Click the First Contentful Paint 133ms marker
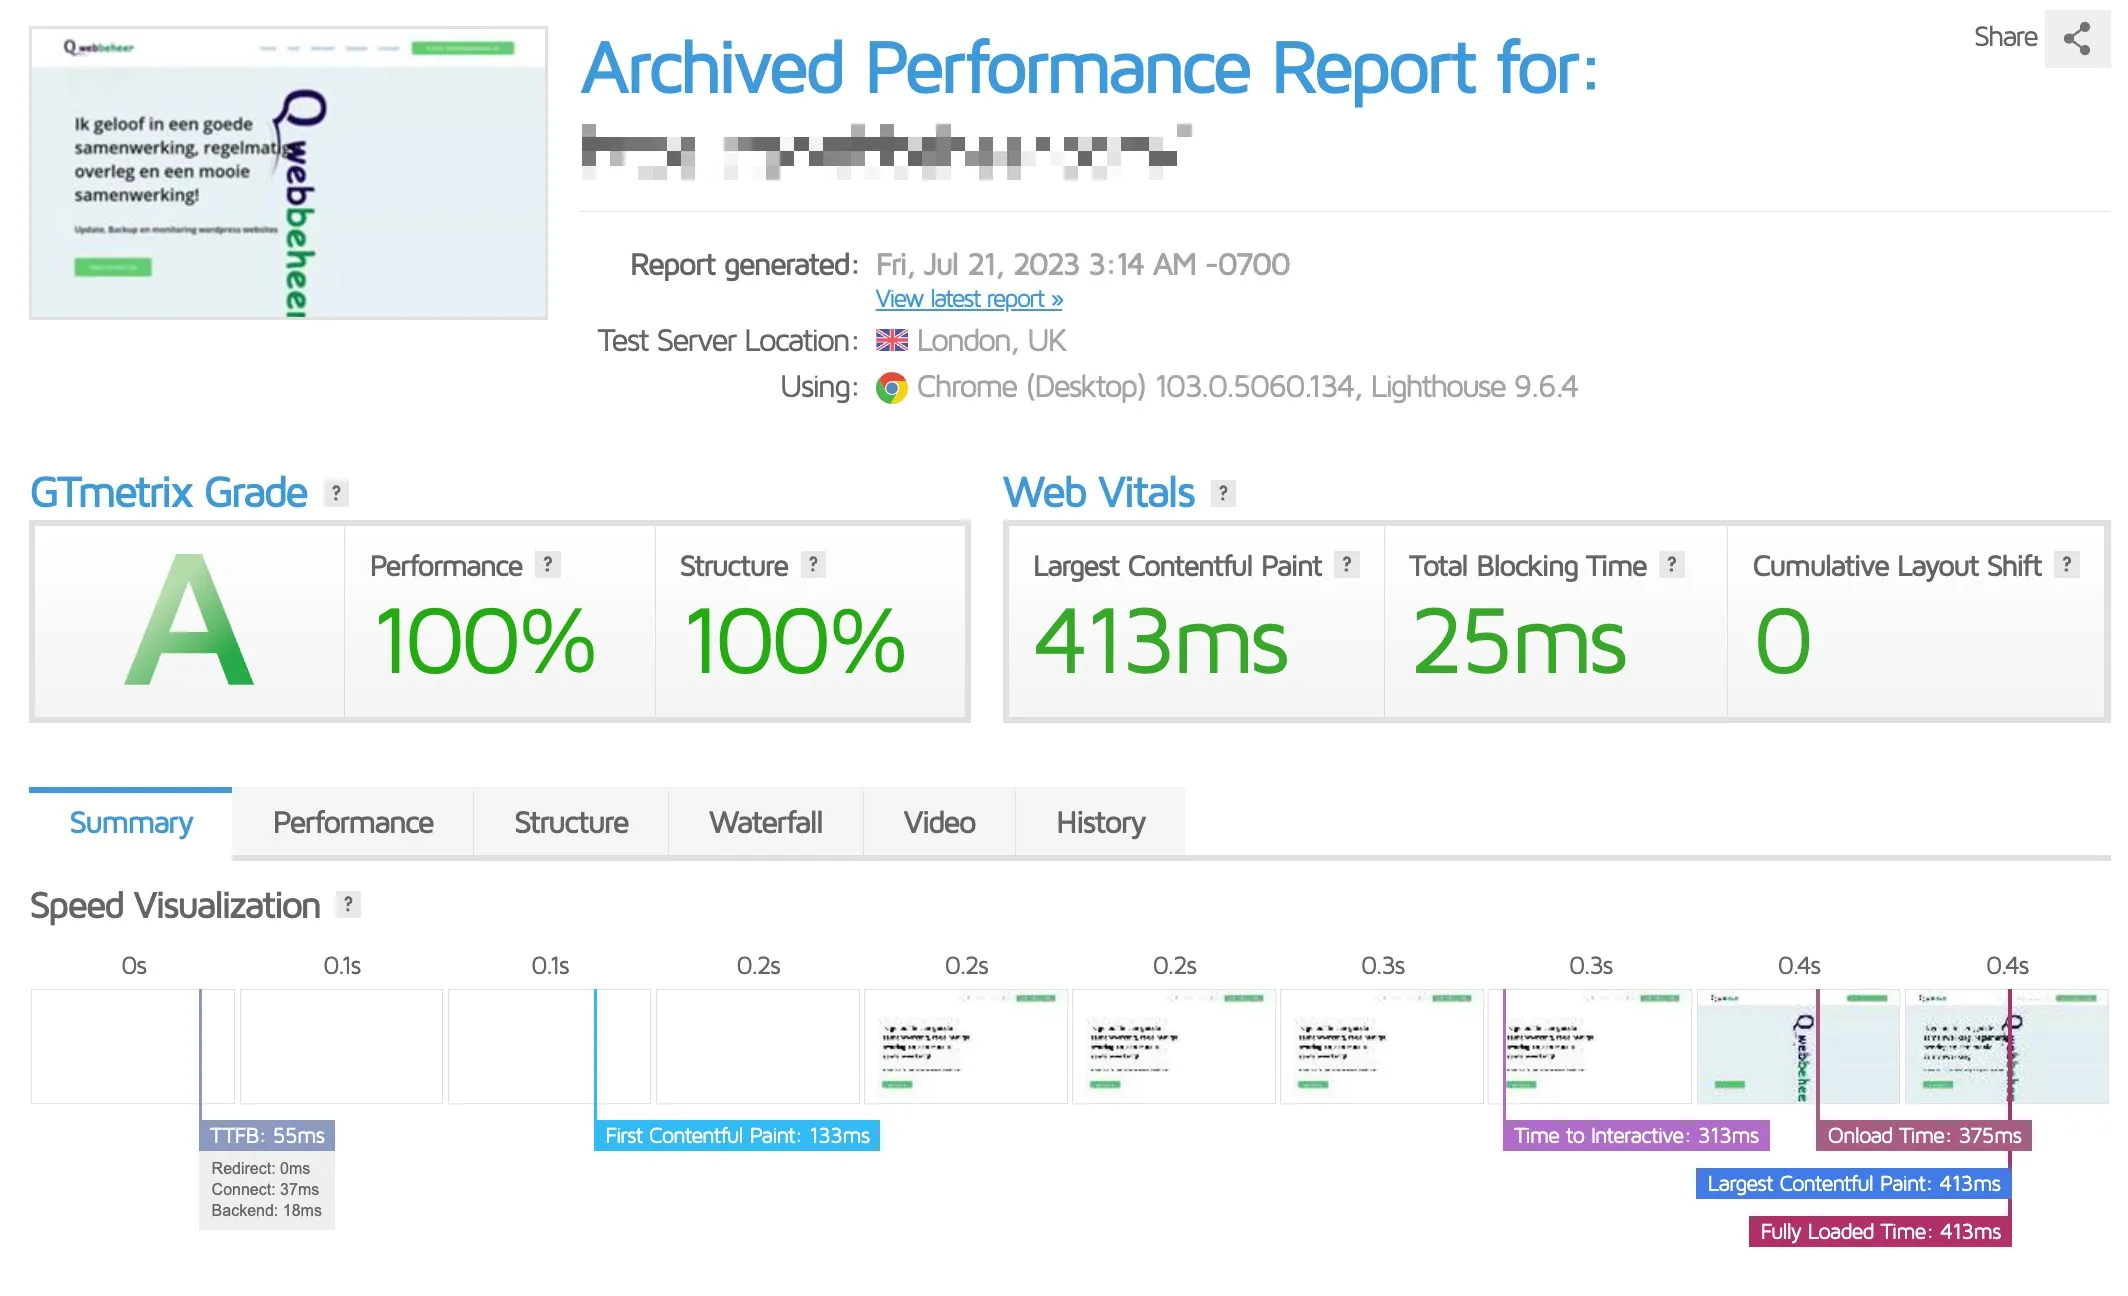Viewport: 2128px width, 1296px height. pos(737,1136)
